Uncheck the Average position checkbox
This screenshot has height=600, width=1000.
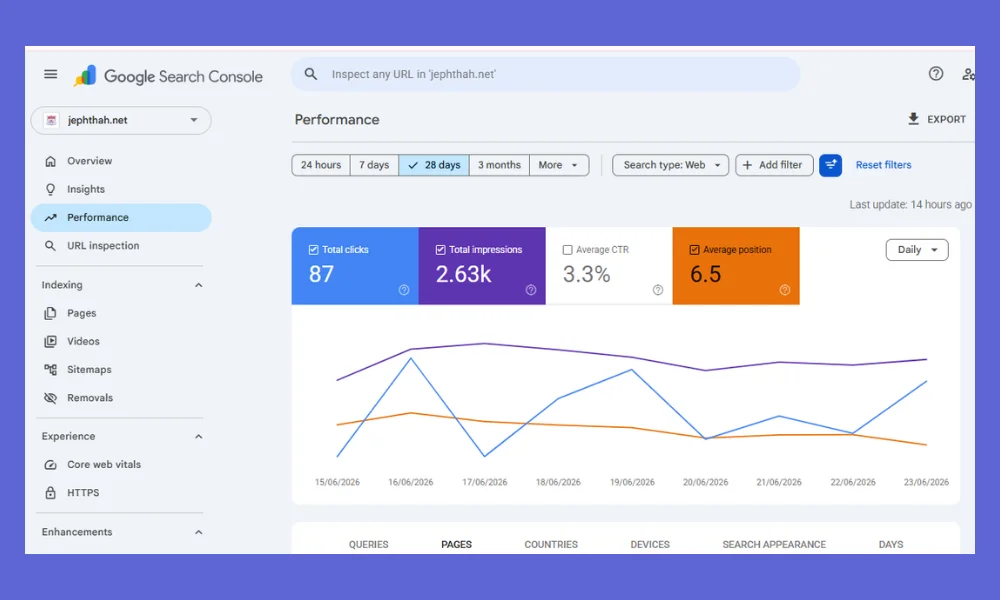[694, 250]
